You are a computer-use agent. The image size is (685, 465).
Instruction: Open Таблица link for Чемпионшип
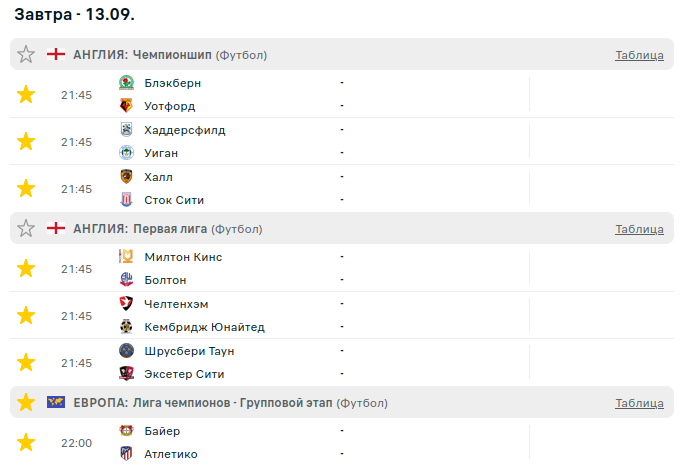(639, 56)
